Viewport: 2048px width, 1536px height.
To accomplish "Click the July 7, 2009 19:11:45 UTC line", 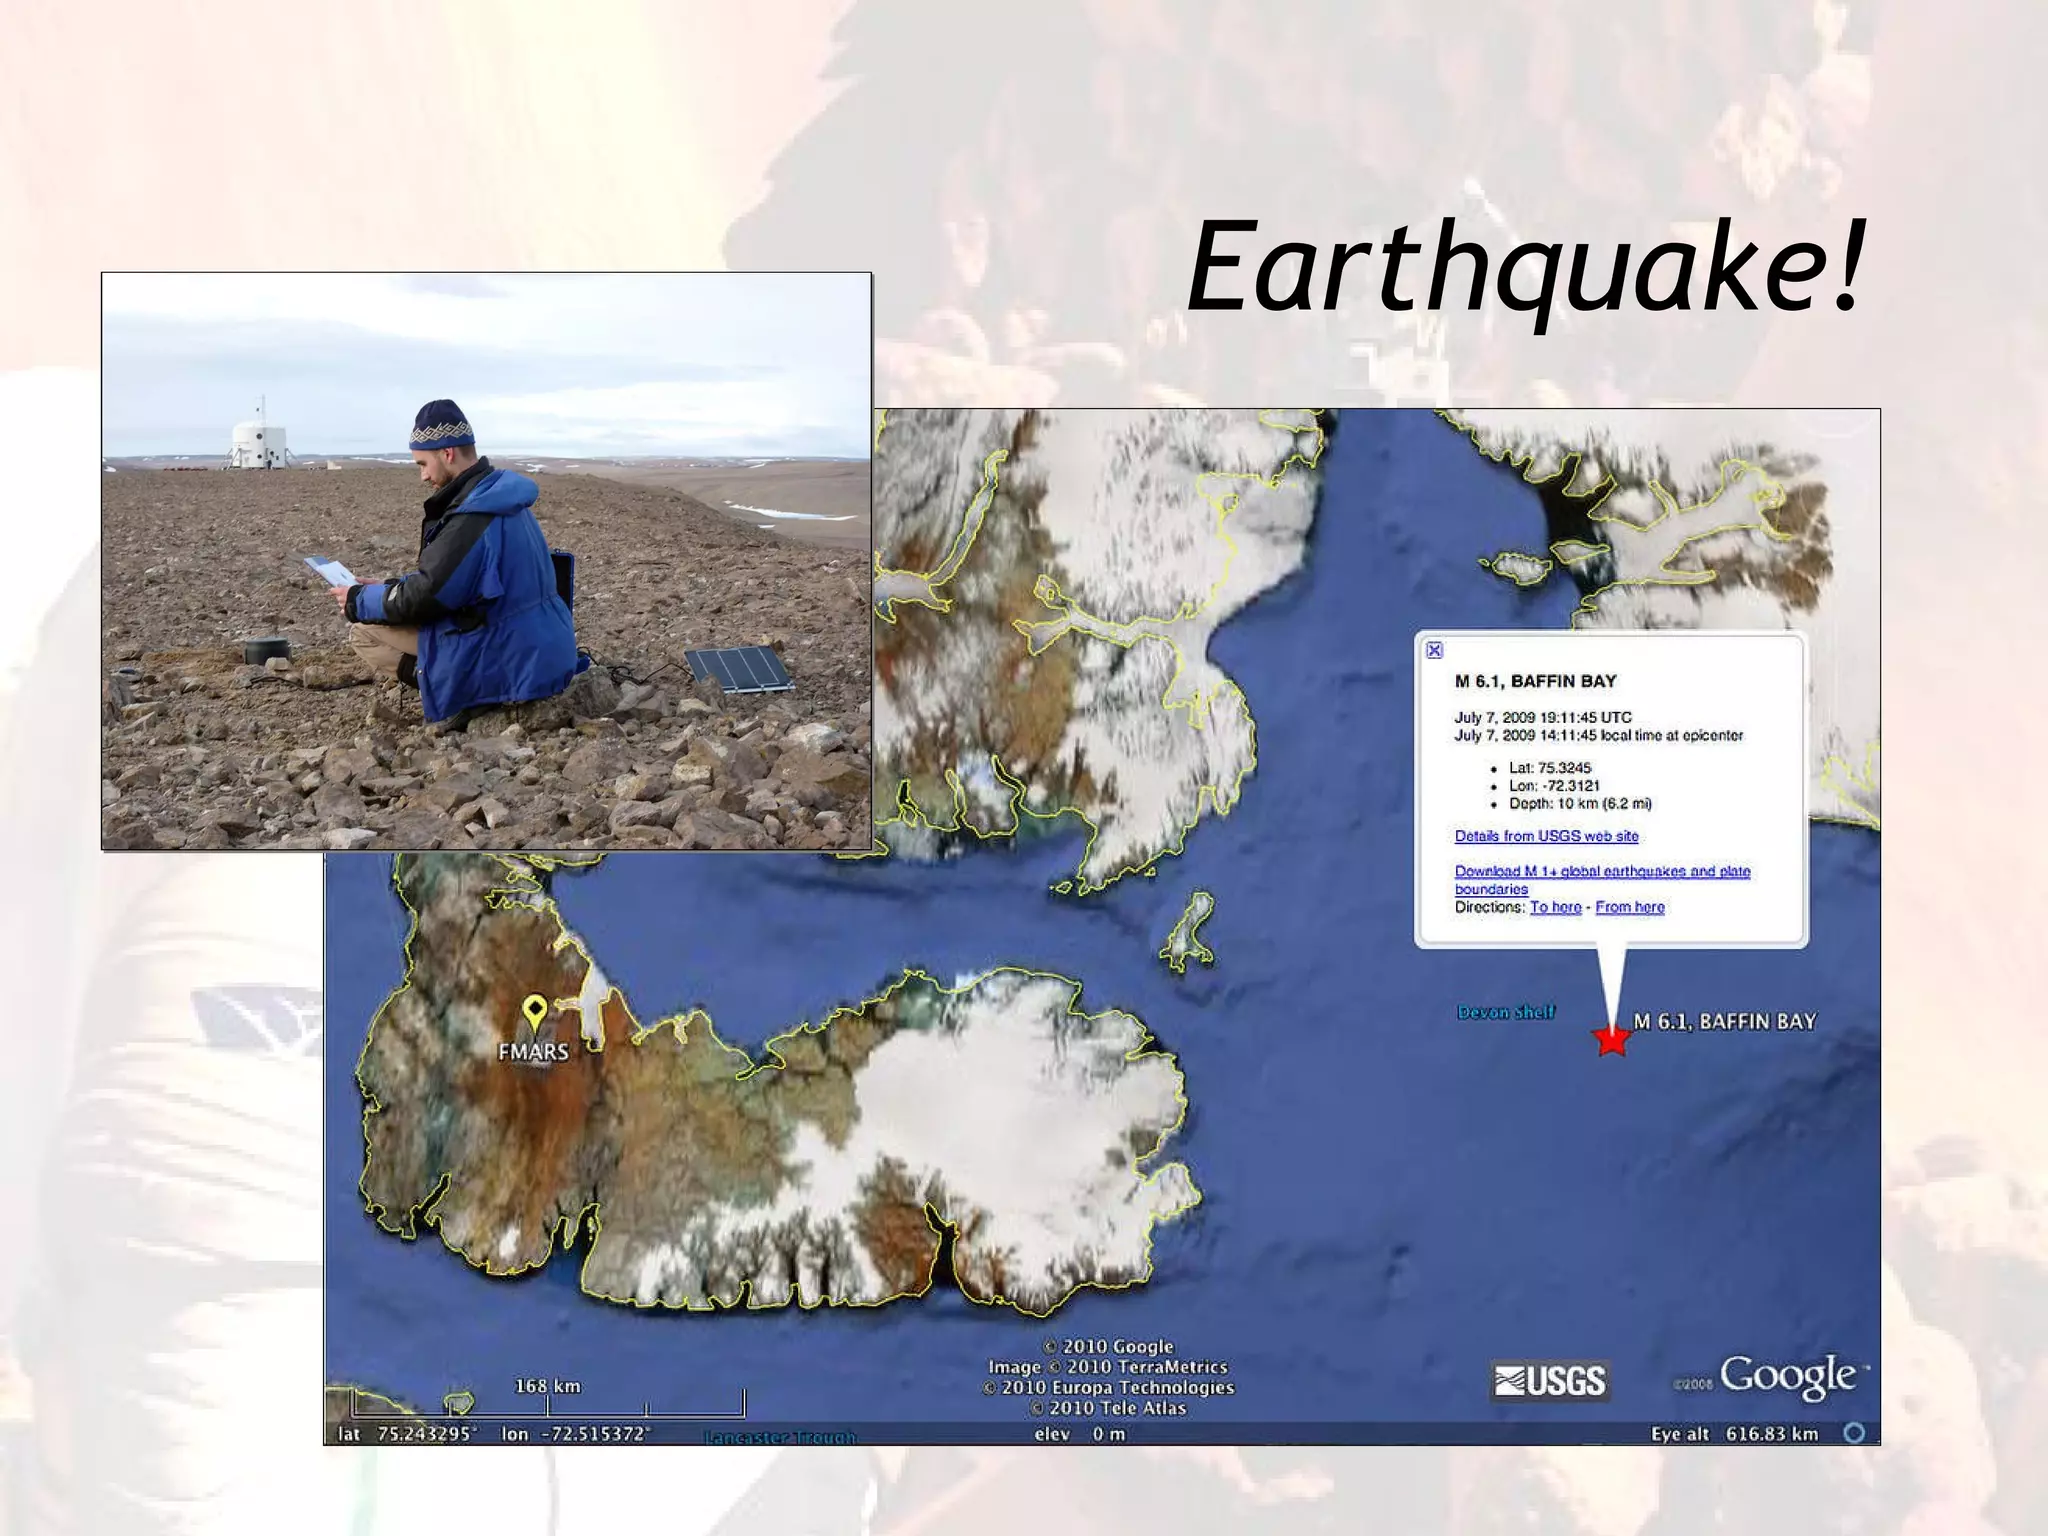I will click(x=1543, y=717).
